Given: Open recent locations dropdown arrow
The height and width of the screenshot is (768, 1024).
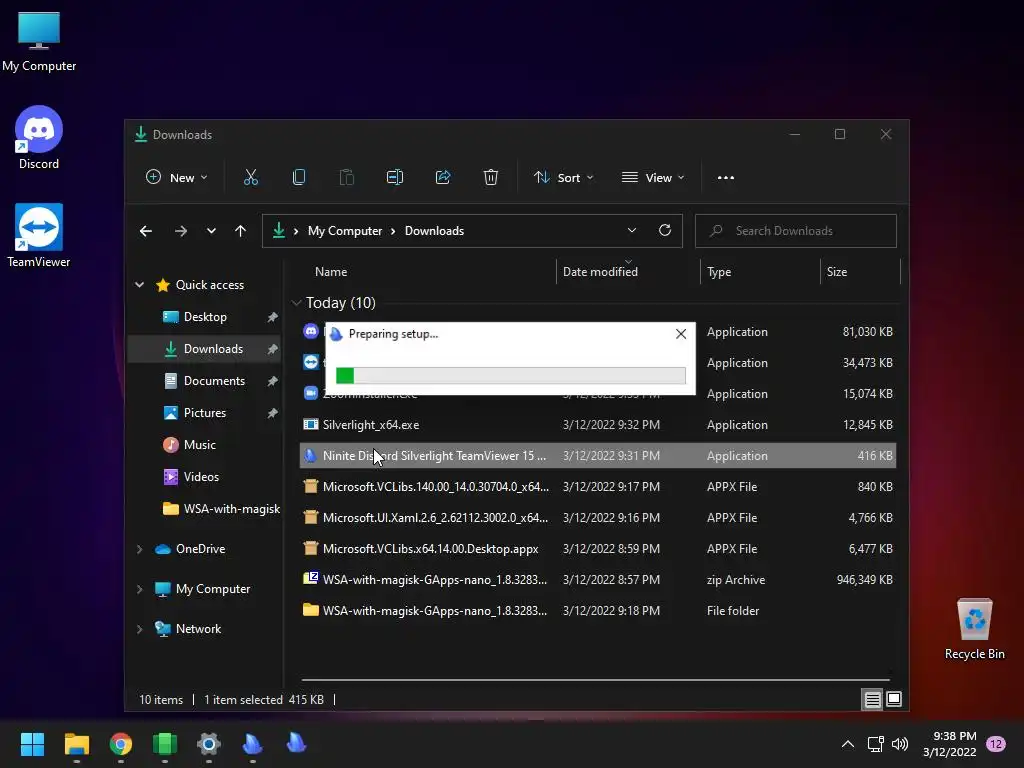Looking at the screenshot, I should coord(211,231).
